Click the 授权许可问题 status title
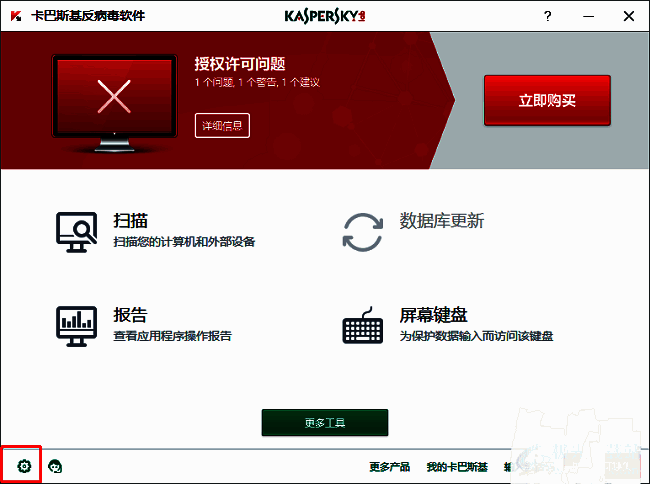The width and height of the screenshot is (650, 484). tap(240, 64)
